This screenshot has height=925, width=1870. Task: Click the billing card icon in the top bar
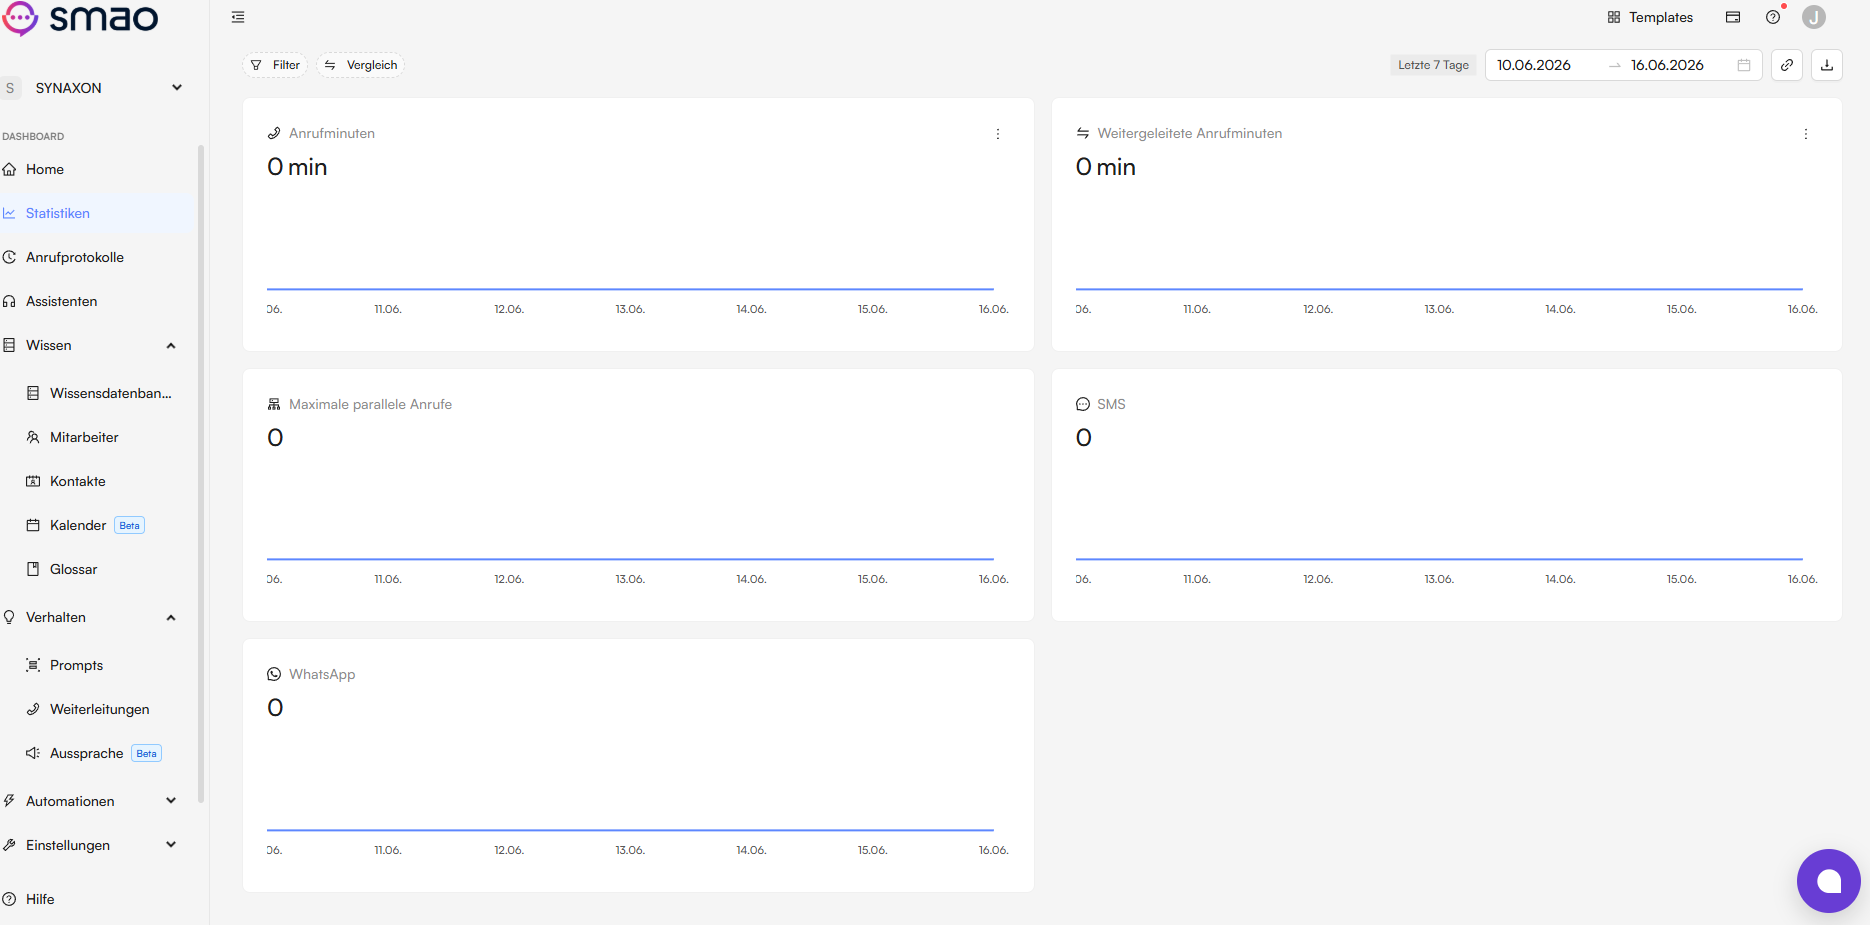1733,17
